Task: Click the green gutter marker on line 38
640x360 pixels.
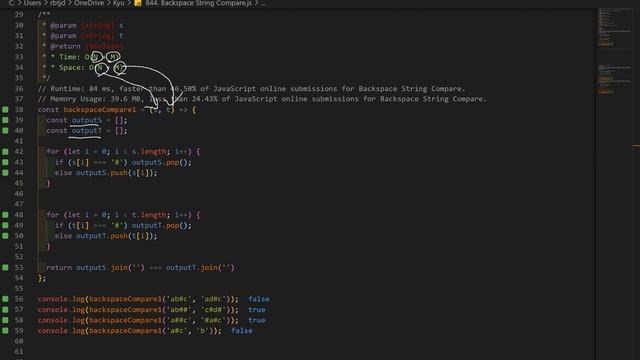Action: point(5,109)
